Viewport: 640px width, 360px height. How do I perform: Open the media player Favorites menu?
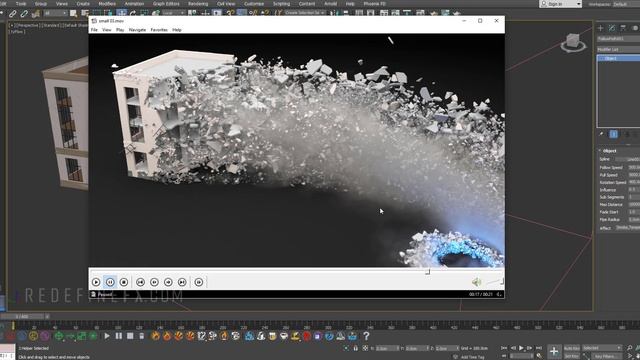tap(159, 30)
